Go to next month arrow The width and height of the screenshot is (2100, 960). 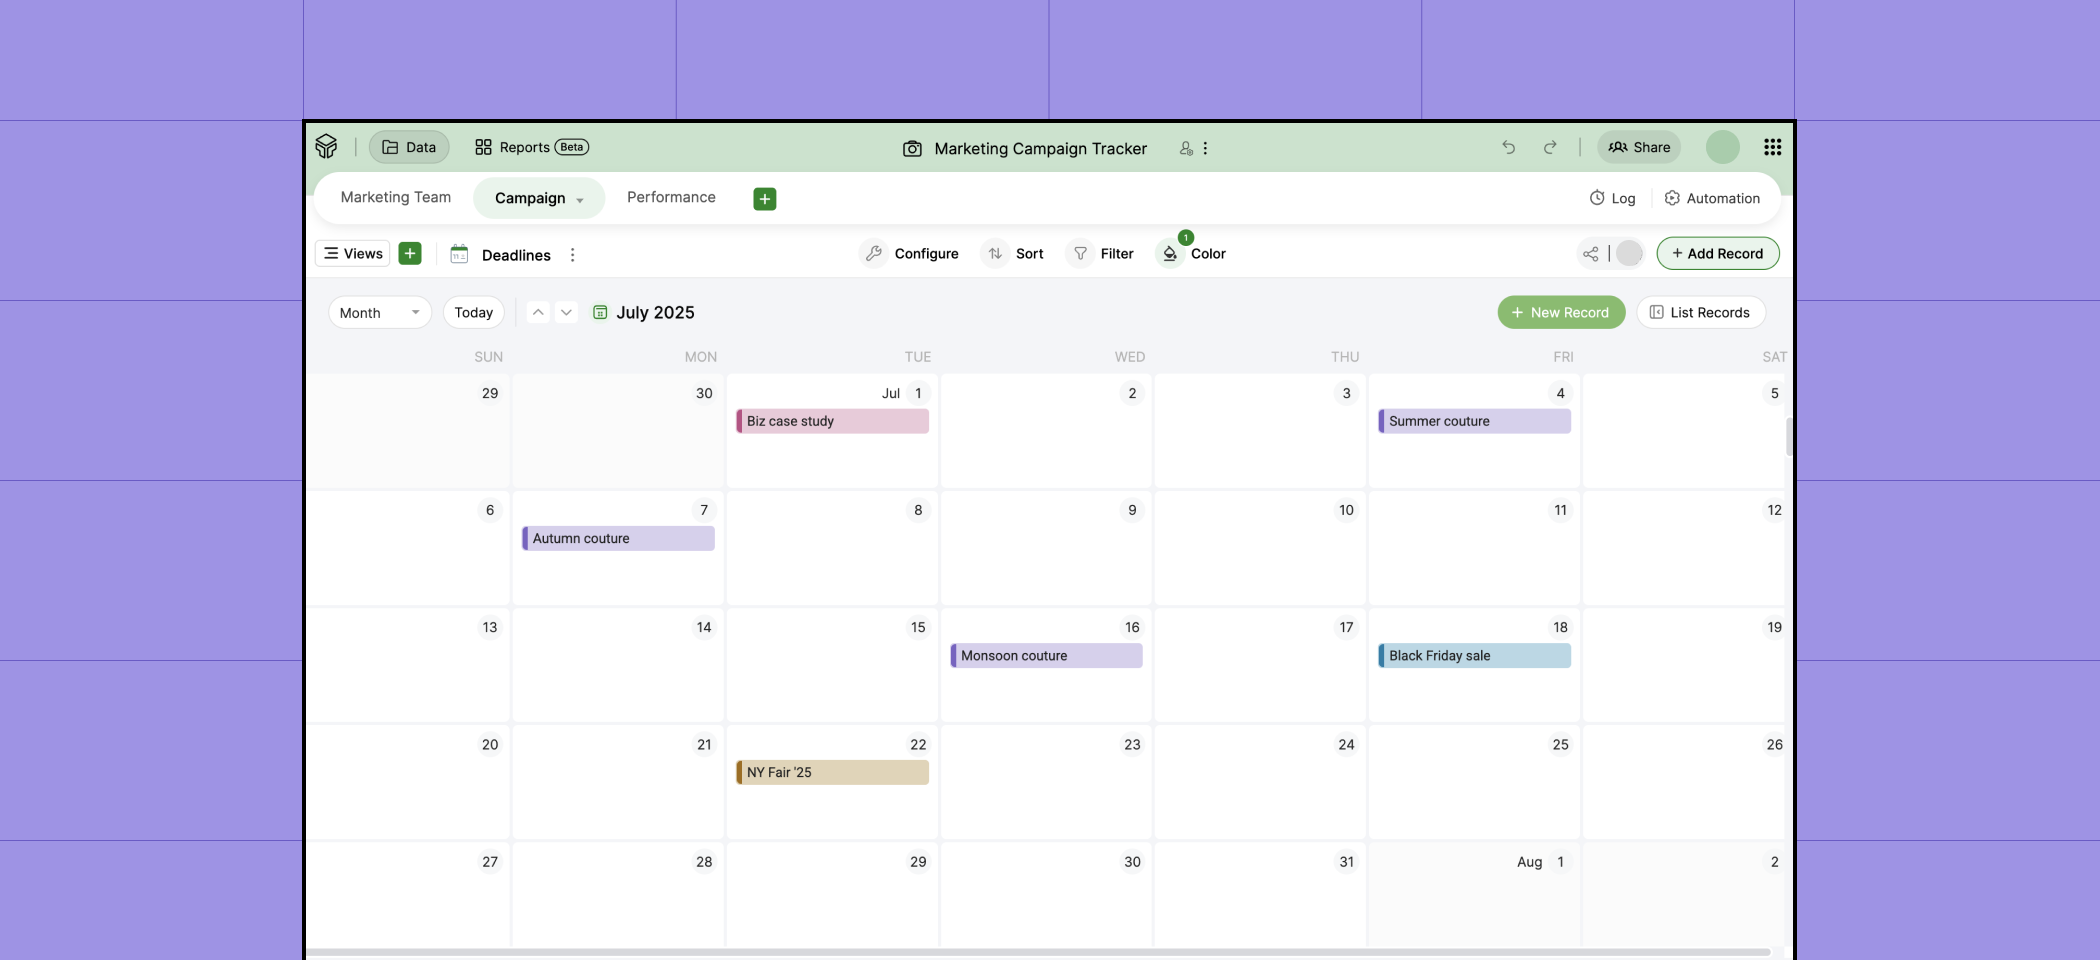[x=566, y=312]
